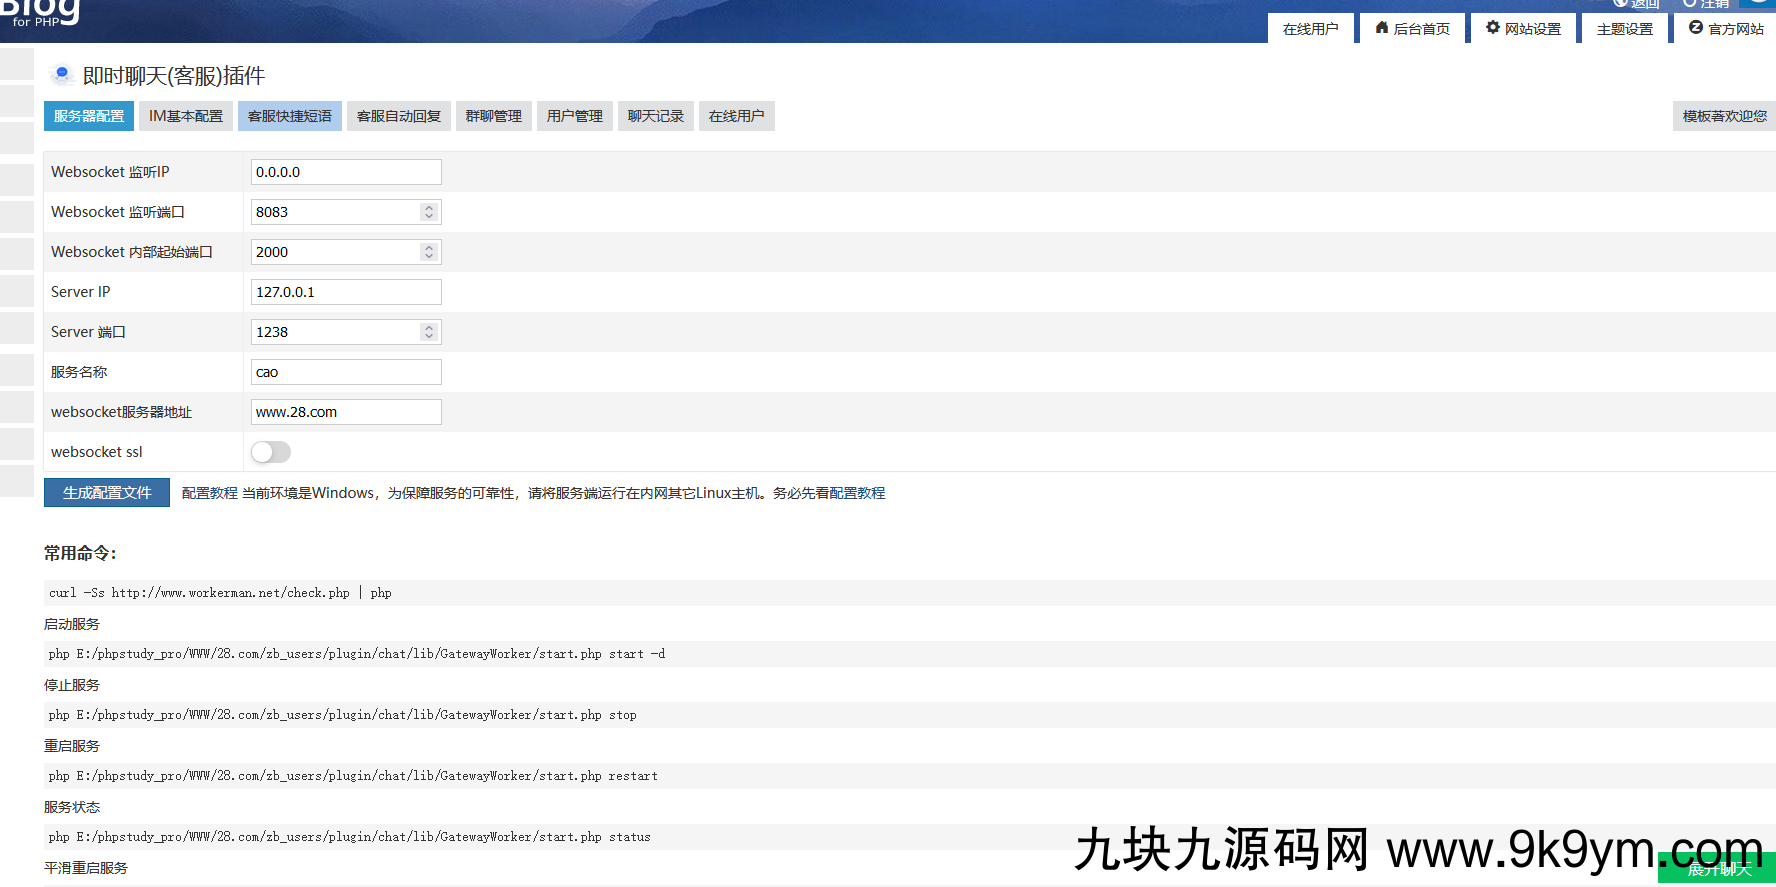This screenshot has height=887, width=1776.
Task: Switch to the IM基本配置 tab
Action: (x=186, y=116)
